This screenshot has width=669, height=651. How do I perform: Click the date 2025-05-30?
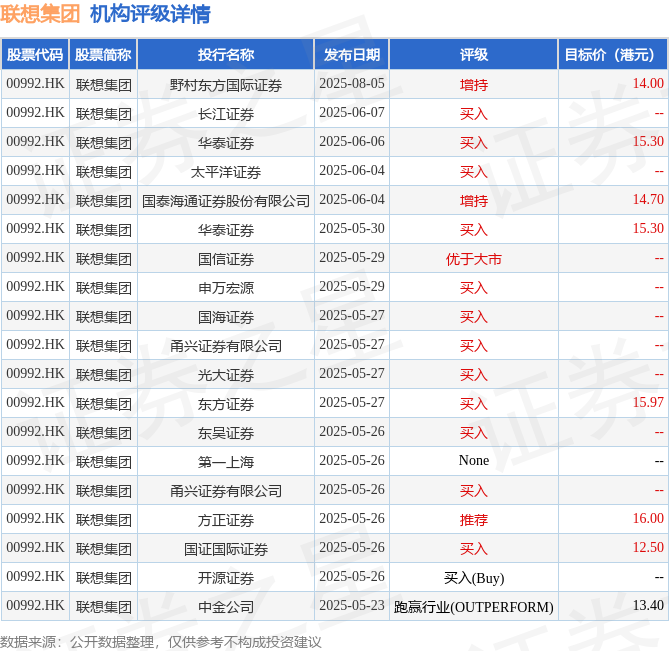tap(352, 229)
